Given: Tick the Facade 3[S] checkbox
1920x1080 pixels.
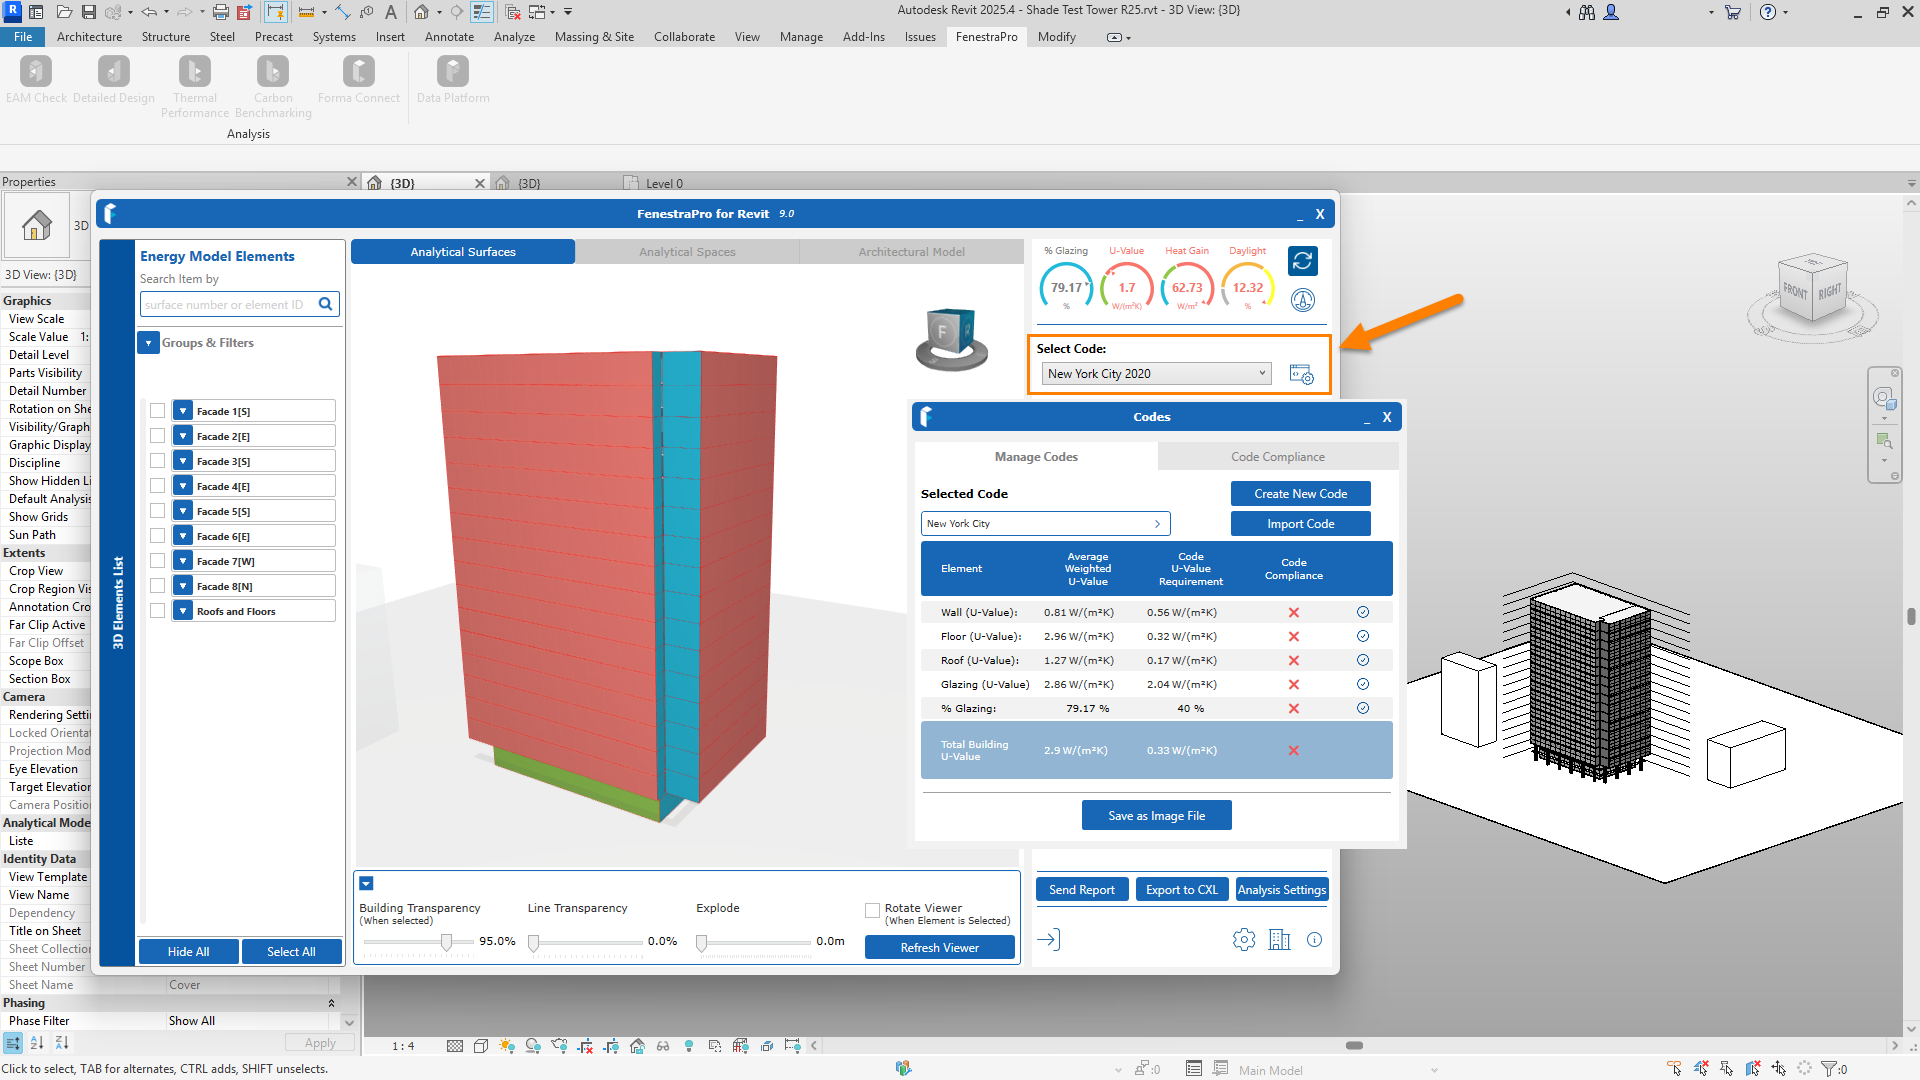Looking at the screenshot, I should [x=157, y=461].
